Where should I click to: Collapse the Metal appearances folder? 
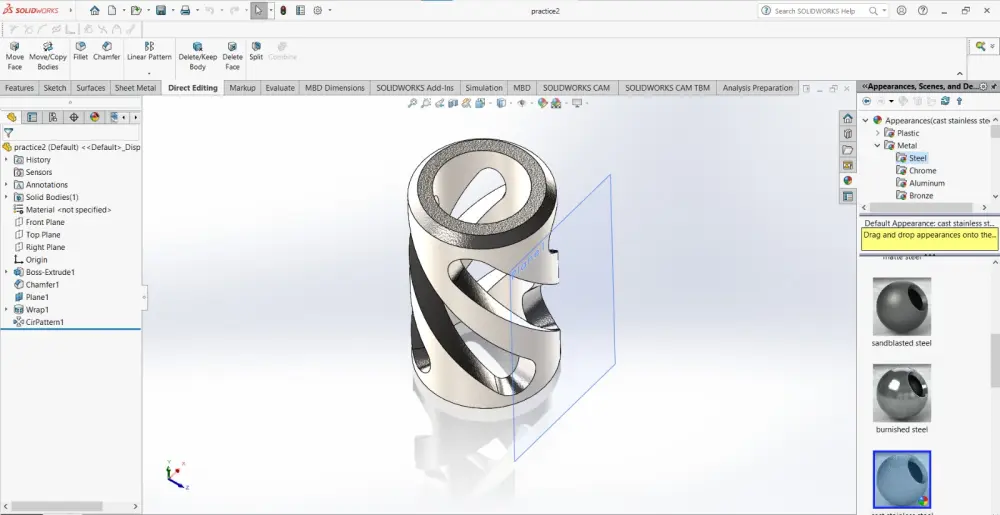coord(878,145)
